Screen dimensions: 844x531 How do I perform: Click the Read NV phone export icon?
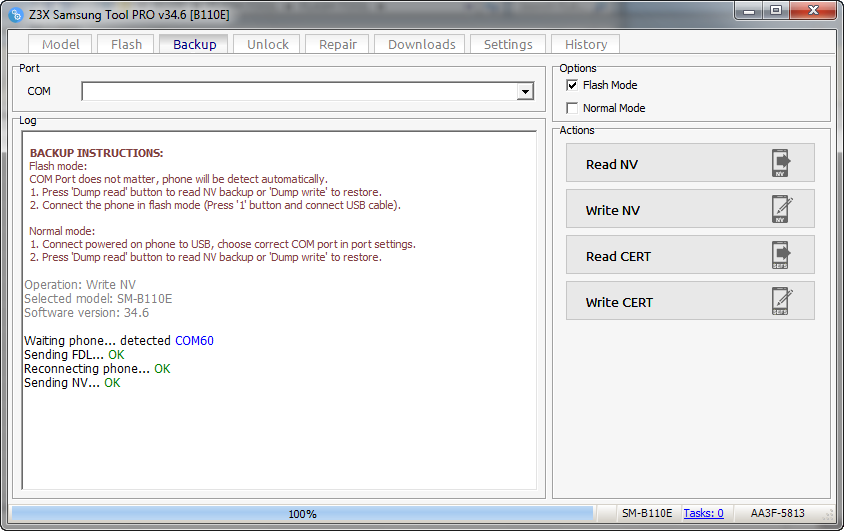click(781, 163)
